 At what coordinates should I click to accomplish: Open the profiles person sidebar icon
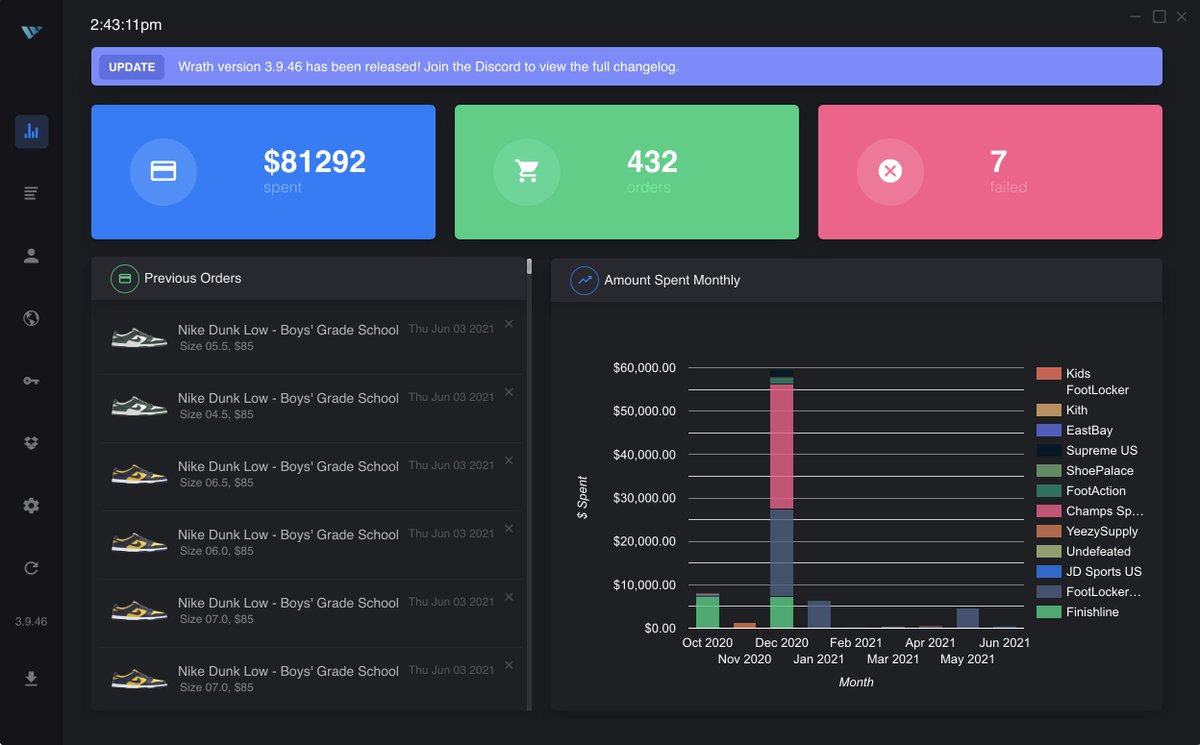click(x=31, y=256)
